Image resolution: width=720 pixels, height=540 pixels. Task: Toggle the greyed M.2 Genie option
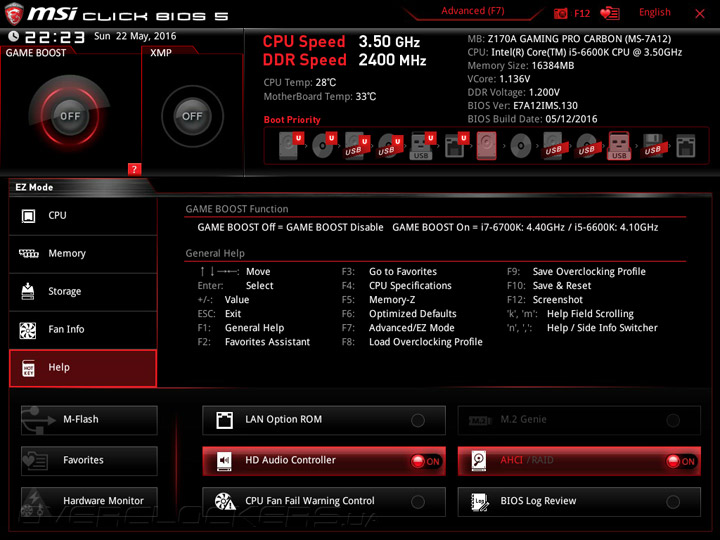579,420
